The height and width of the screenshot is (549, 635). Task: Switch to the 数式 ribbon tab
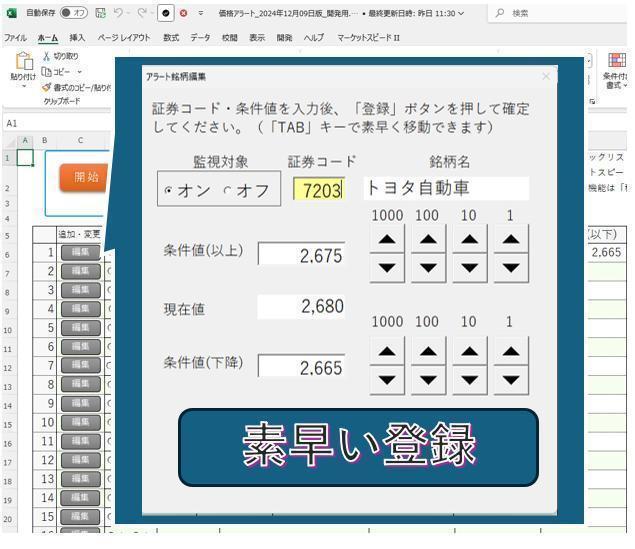pyautogui.click(x=171, y=38)
